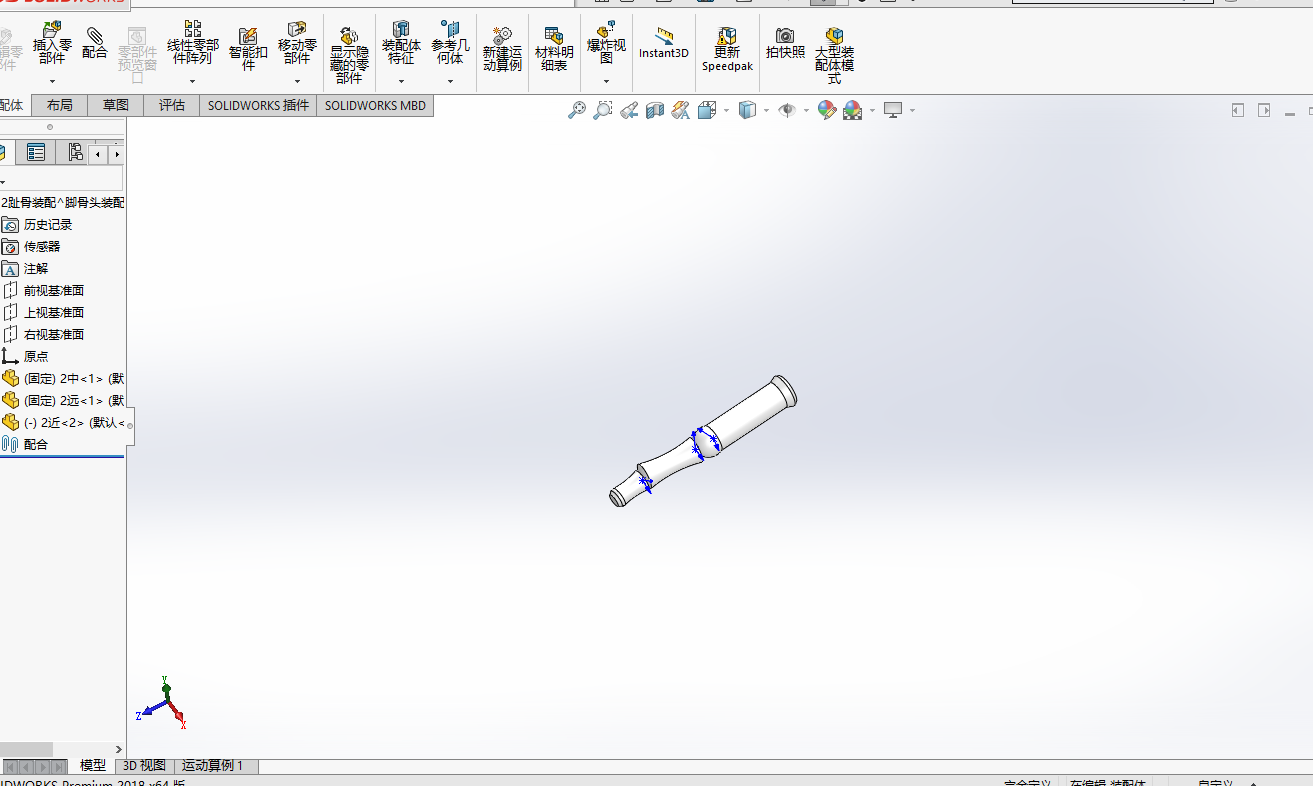Switch to the 布局 tab
This screenshot has width=1313, height=786.
pyautogui.click(x=59, y=105)
